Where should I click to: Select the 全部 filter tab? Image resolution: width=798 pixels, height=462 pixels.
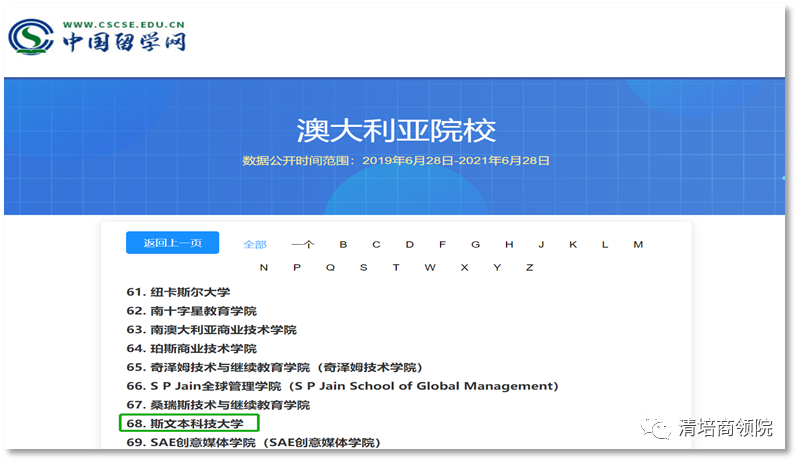tap(255, 244)
